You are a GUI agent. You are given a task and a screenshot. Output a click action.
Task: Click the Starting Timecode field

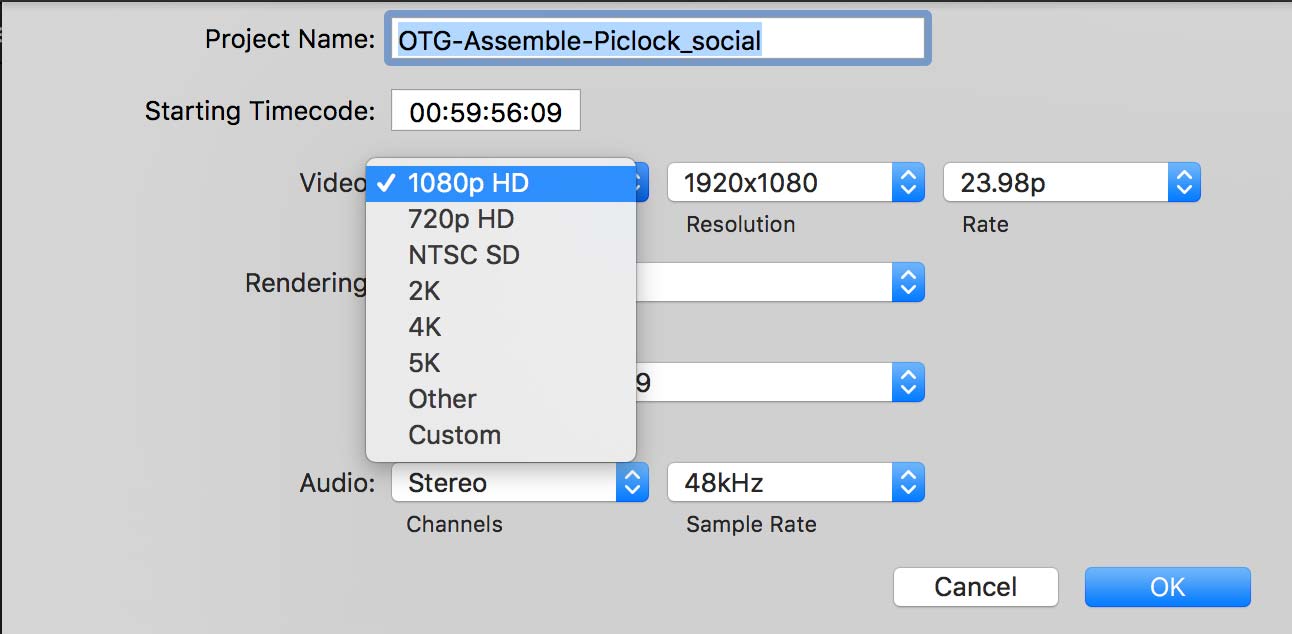tap(485, 112)
